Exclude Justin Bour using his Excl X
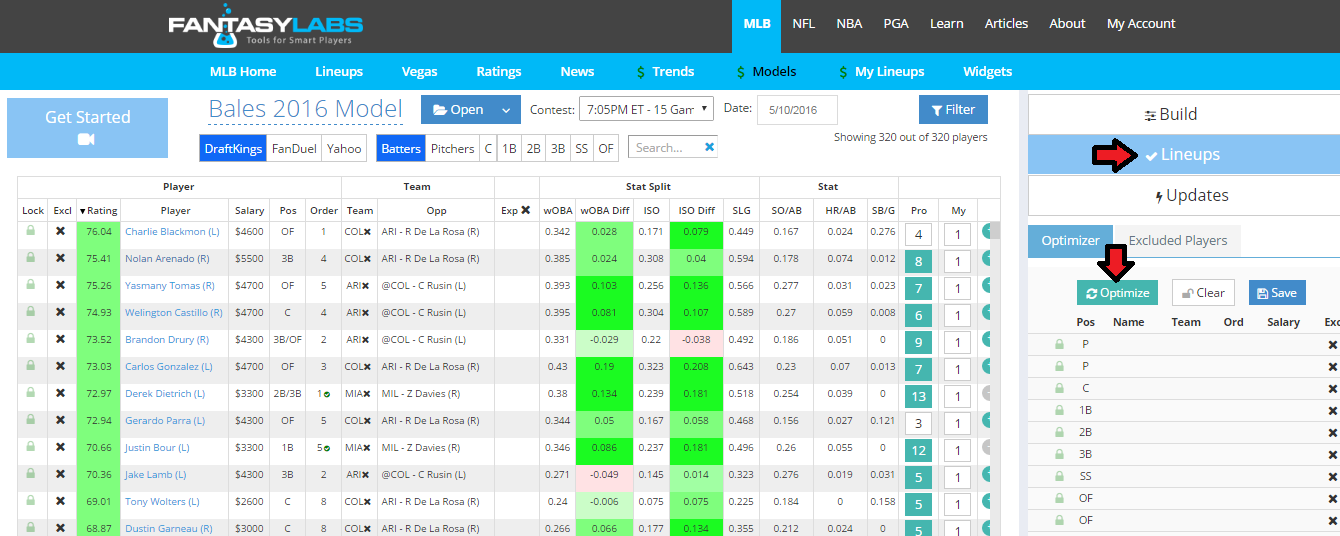The image size is (1340, 536). [x=60, y=447]
